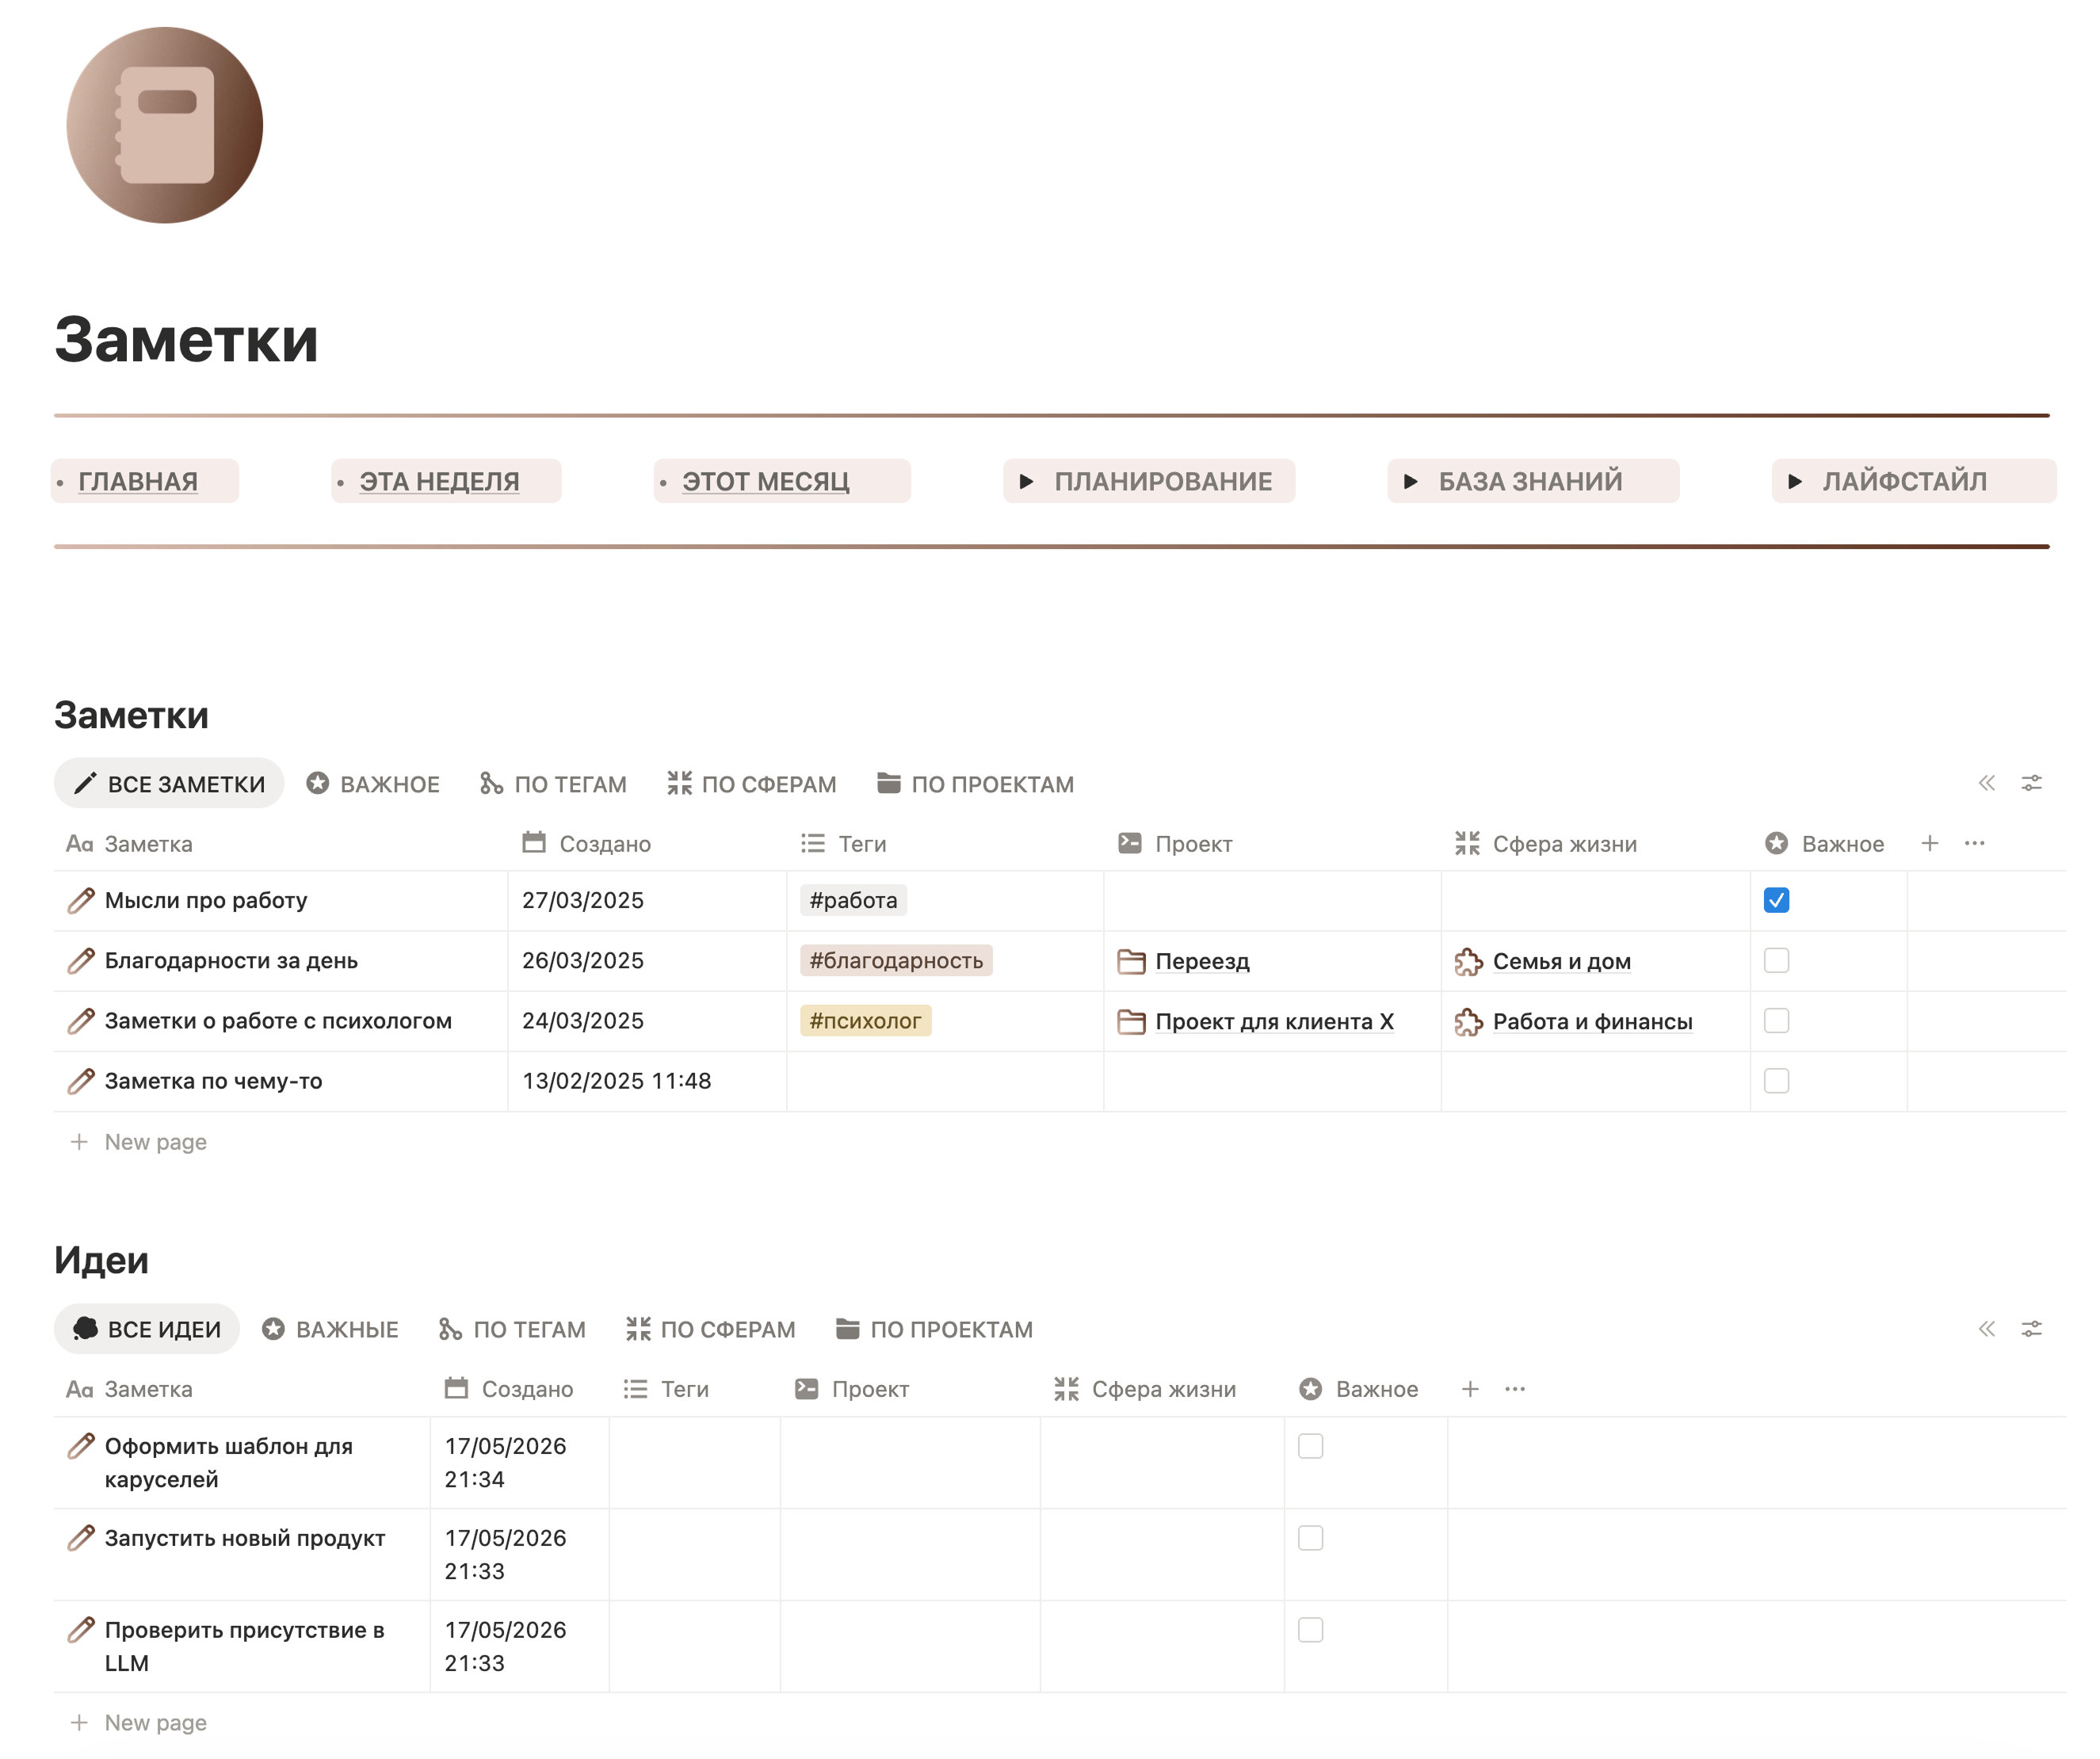2100x1759 pixels.
Task: Expand the ЛАЙФСТАЙЛ toggle
Action: pyautogui.click(x=1795, y=481)
